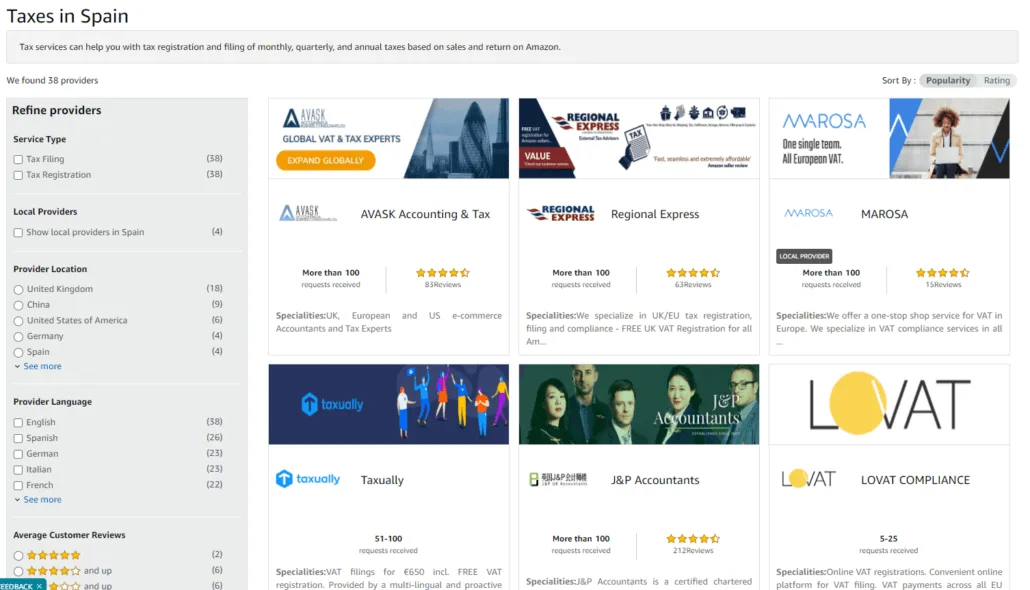Open J&P Accountants 212 Reviews link
This screenshot has height=590, width=1030.
(x=693, y=551)
